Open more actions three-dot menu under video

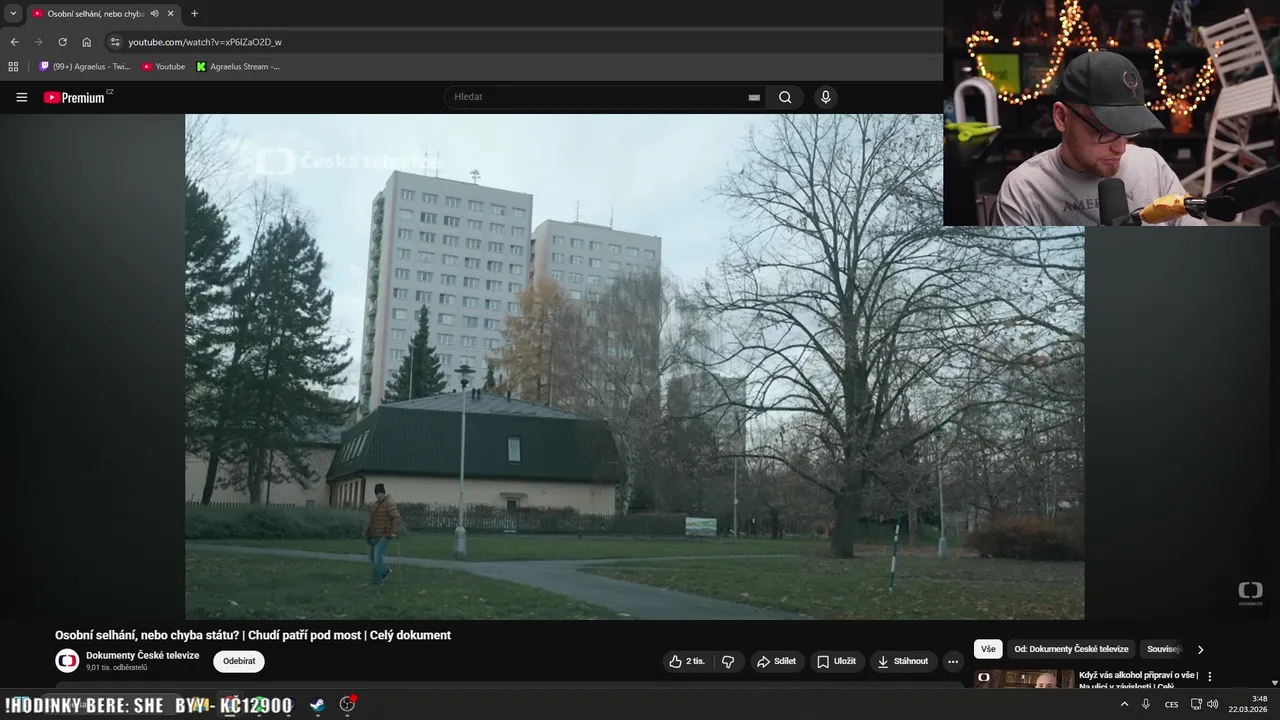tap(952, 661)
